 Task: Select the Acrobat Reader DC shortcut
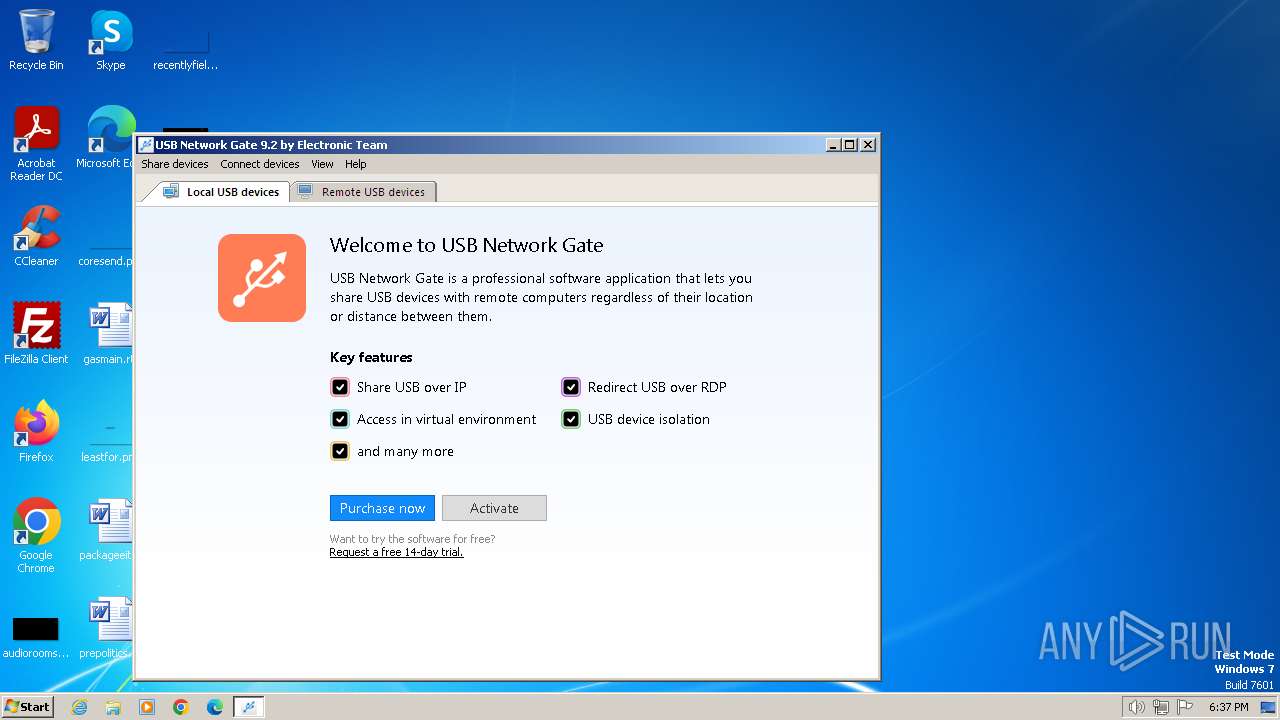(x=36, y=144)
